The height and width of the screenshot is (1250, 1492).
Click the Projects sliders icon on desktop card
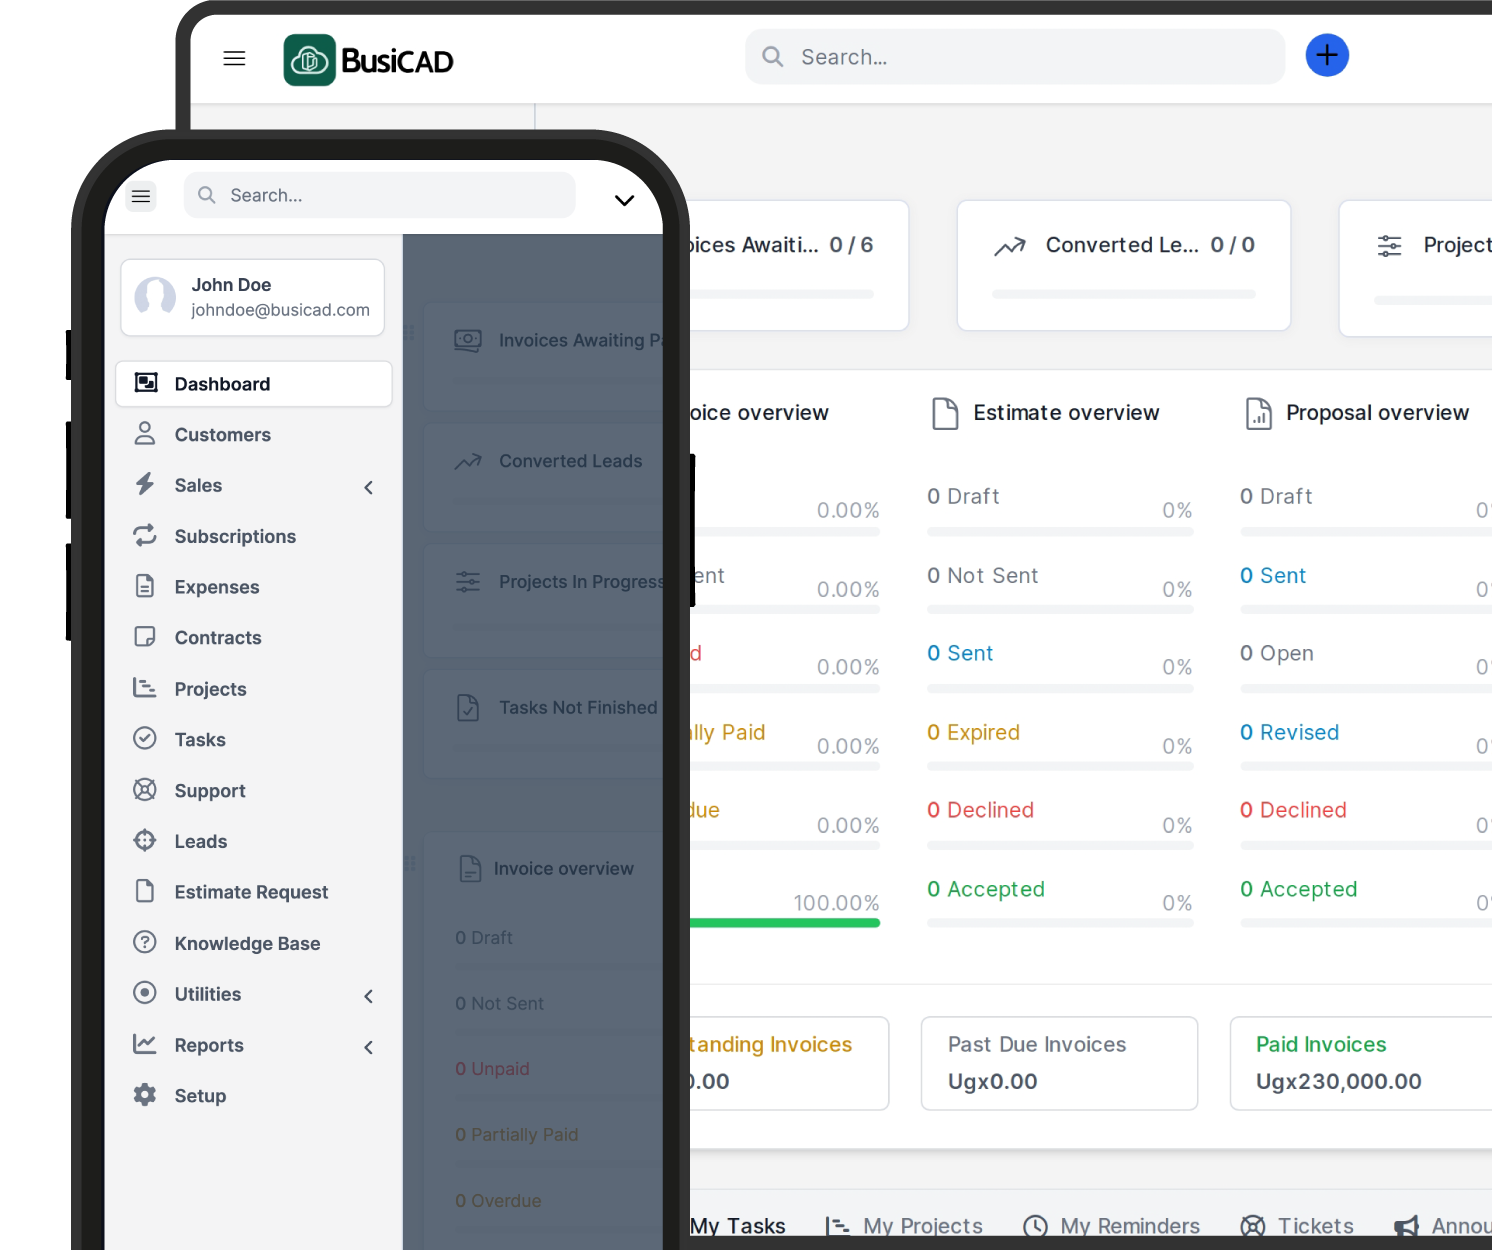(1390, 245)
